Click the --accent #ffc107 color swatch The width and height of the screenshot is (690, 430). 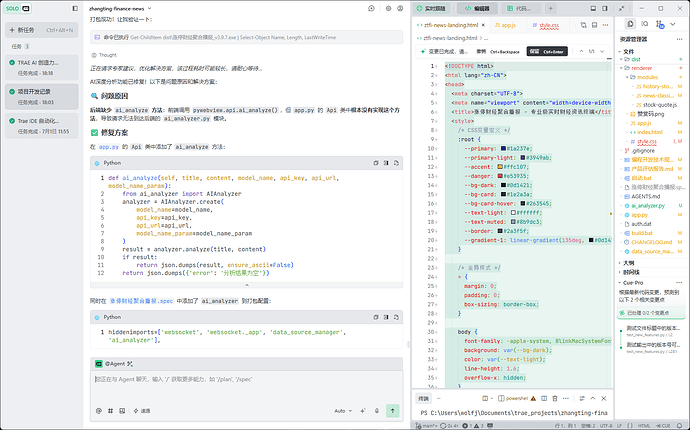point(500,167)
